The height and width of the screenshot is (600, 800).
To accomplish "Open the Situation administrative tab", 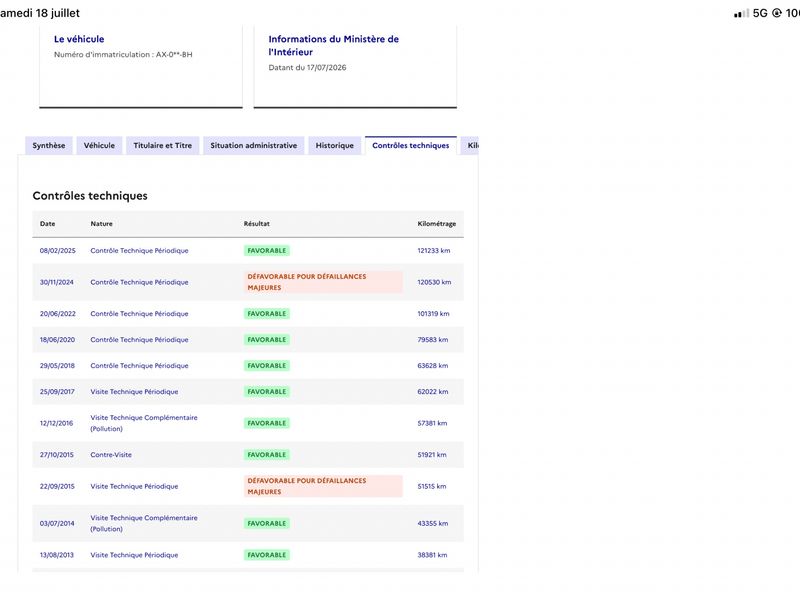I will click(254, 145).
